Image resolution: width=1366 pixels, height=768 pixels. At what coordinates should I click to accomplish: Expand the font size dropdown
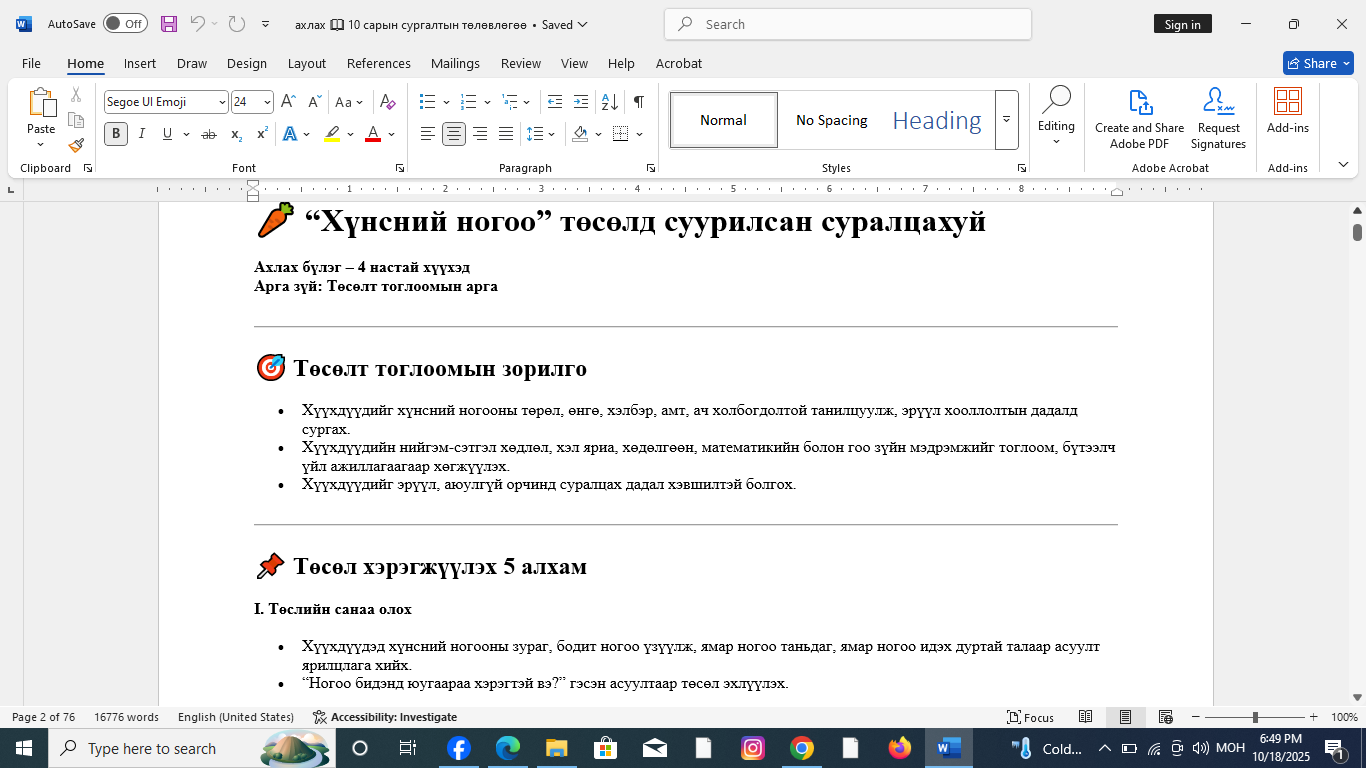(x=267, y=102)
